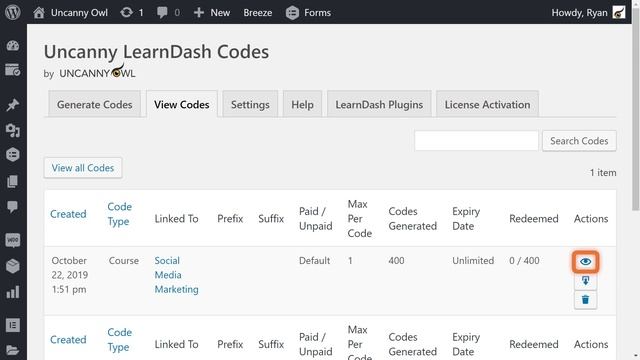Viewport: 640px width, 360px height.
Task: Open the License Activation tab
Action: pyautogui.click(x=487, y=104)
